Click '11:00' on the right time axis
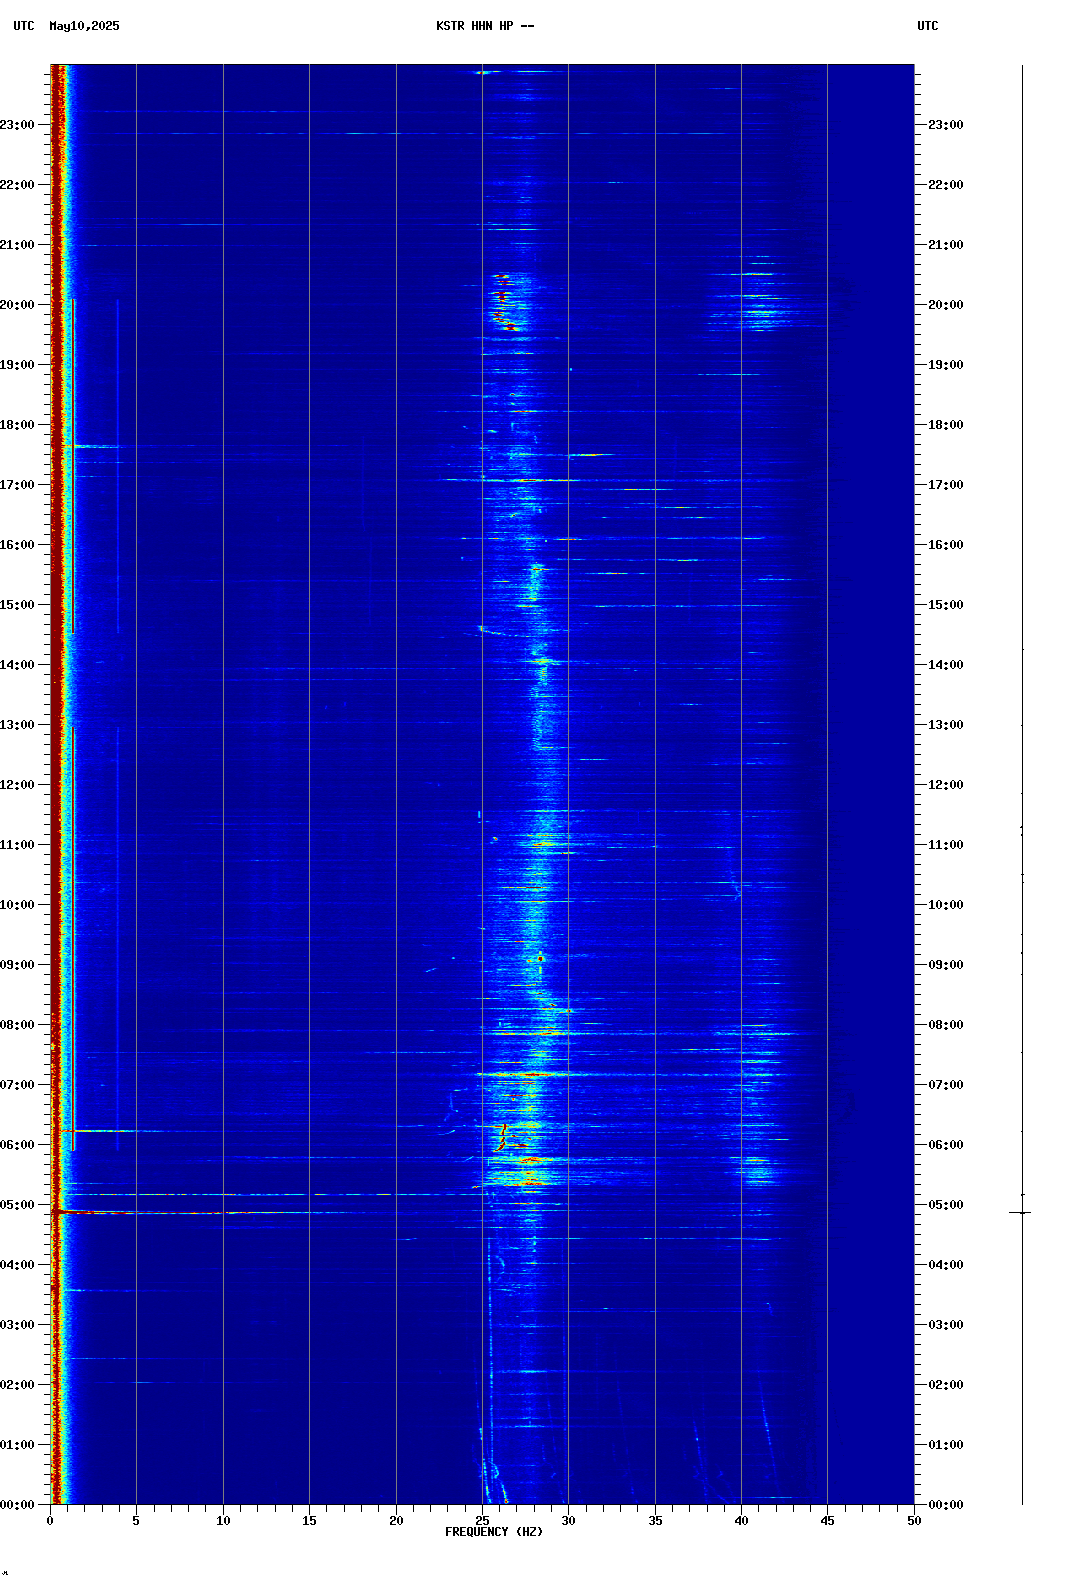This screenshot has width=1066, height=1584. pyautogui.click(x=946, y=845)
